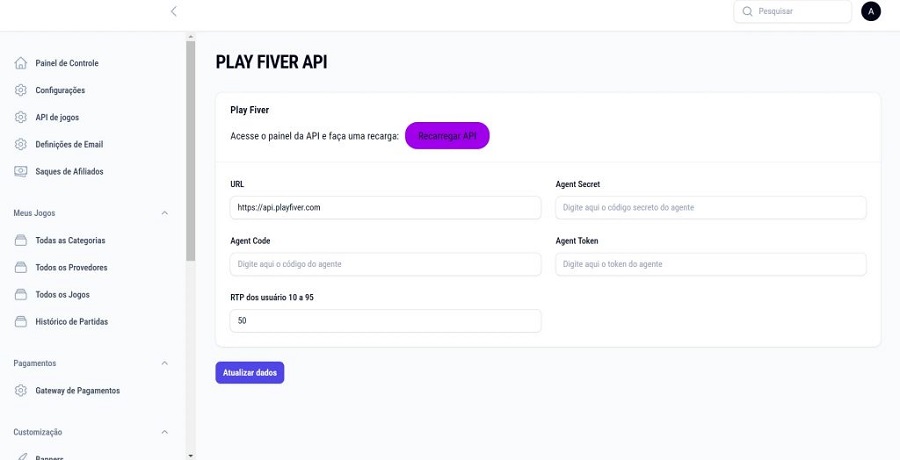Open the user avatar menu
Image resolution: width=900 pixels, height=460 pixels.
click(x=870, y=11)
